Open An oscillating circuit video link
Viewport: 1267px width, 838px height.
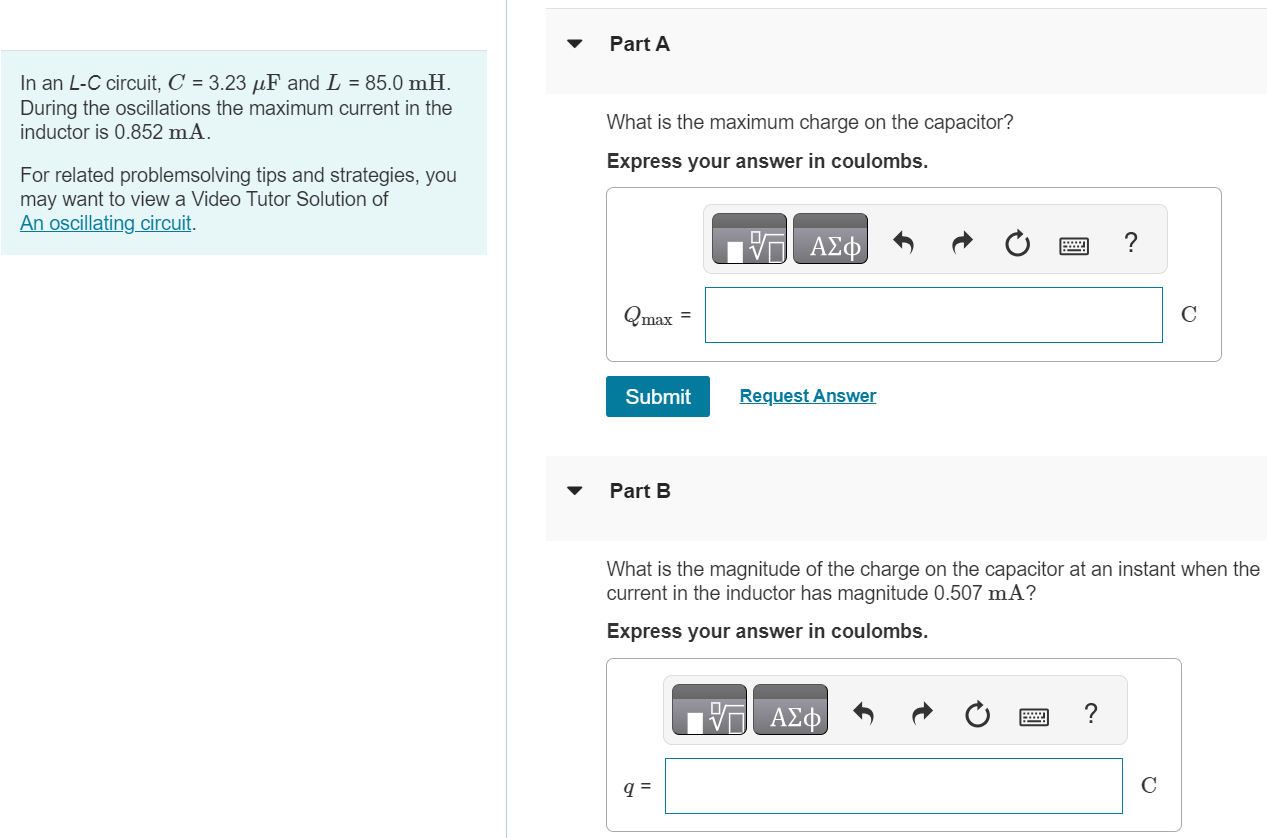(x=106, y=223)
